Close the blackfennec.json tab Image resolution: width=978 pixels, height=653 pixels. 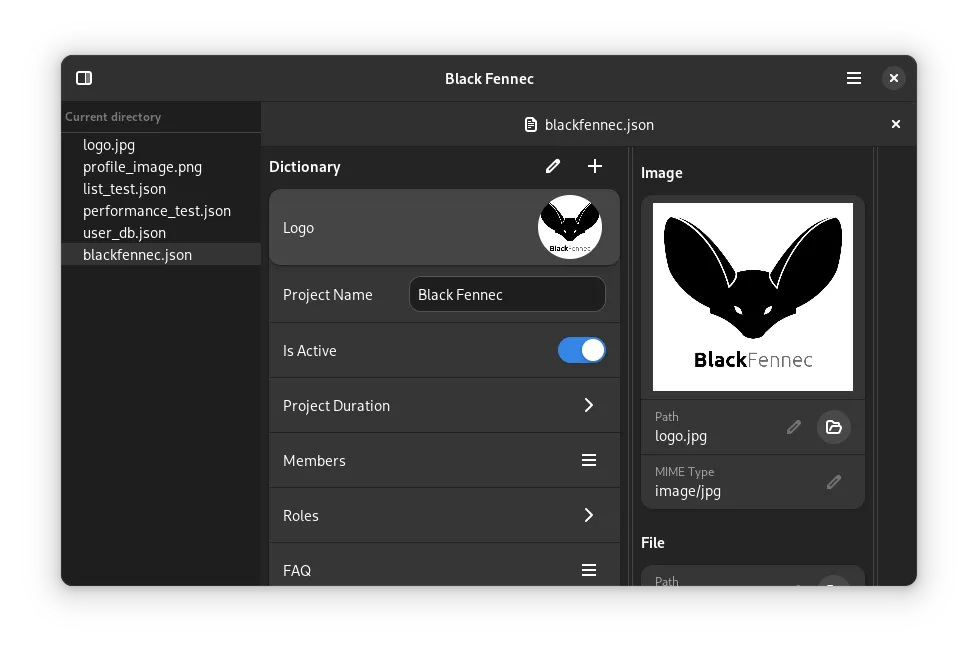pyautogui.click(x=896, y=124)
